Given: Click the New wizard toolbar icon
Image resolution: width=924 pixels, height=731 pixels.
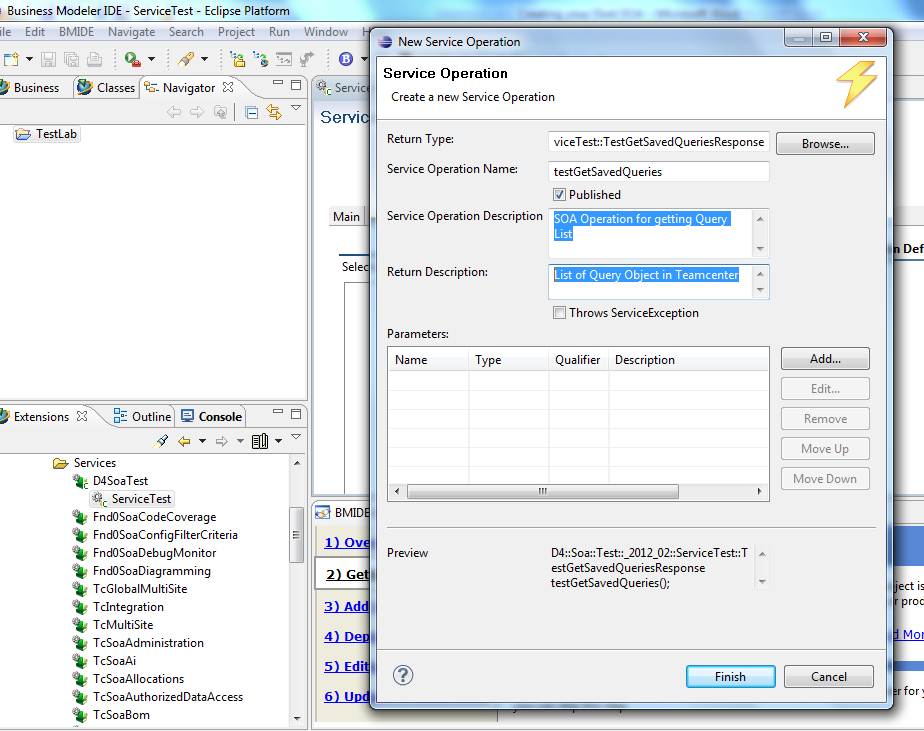Looking at the screenshot, I should coord(11,59).
